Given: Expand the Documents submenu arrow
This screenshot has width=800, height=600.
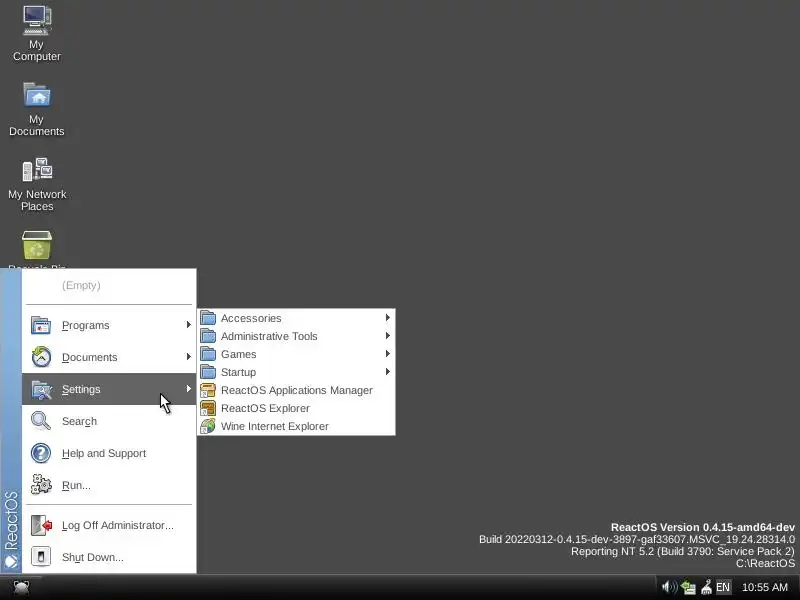Looking at the screenshot, I should (189, 357).
